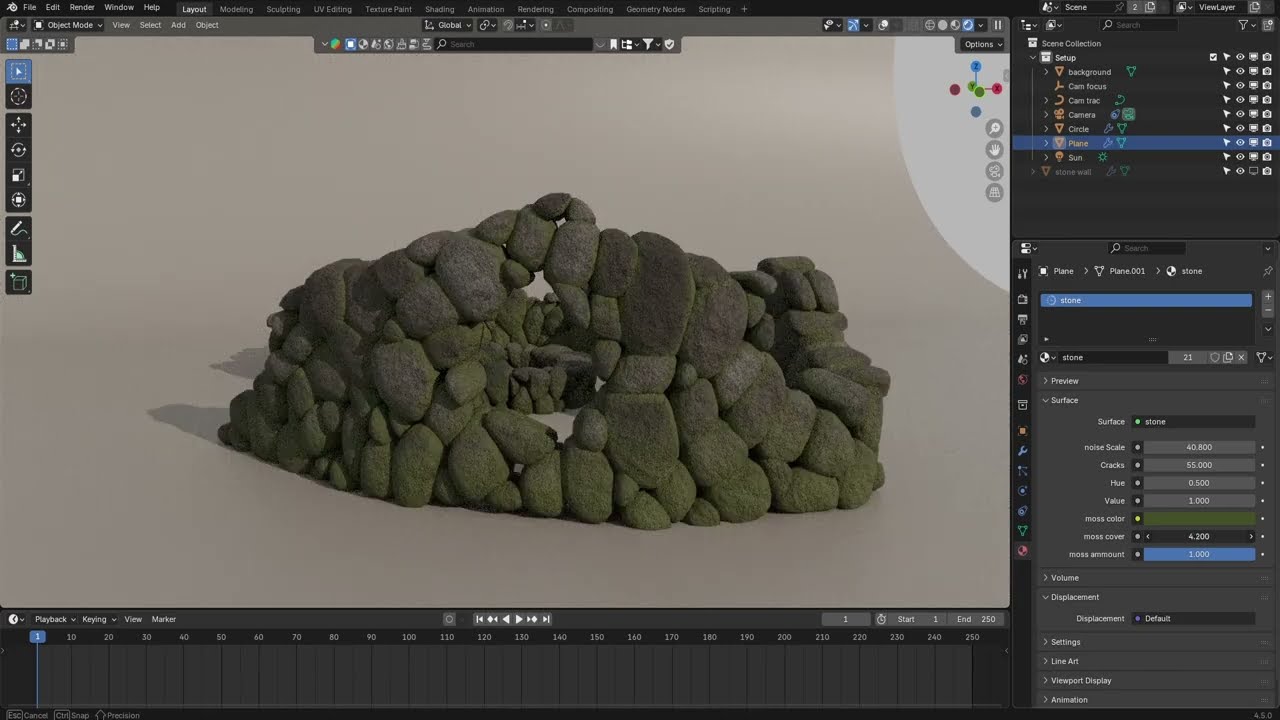Open the Particles properties tab
This screenshot has width=1280, height=720.
tap(1022, 471)
